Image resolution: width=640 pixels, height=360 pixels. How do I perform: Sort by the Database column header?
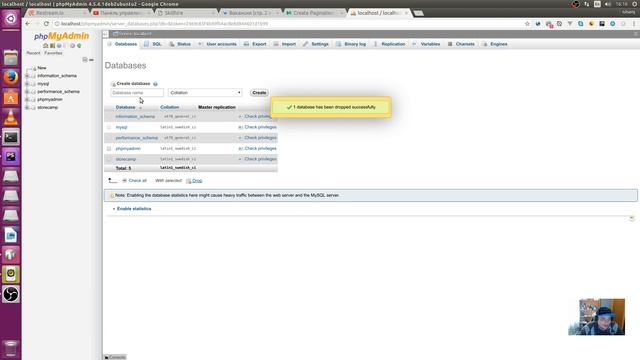(x=125, y=107)
